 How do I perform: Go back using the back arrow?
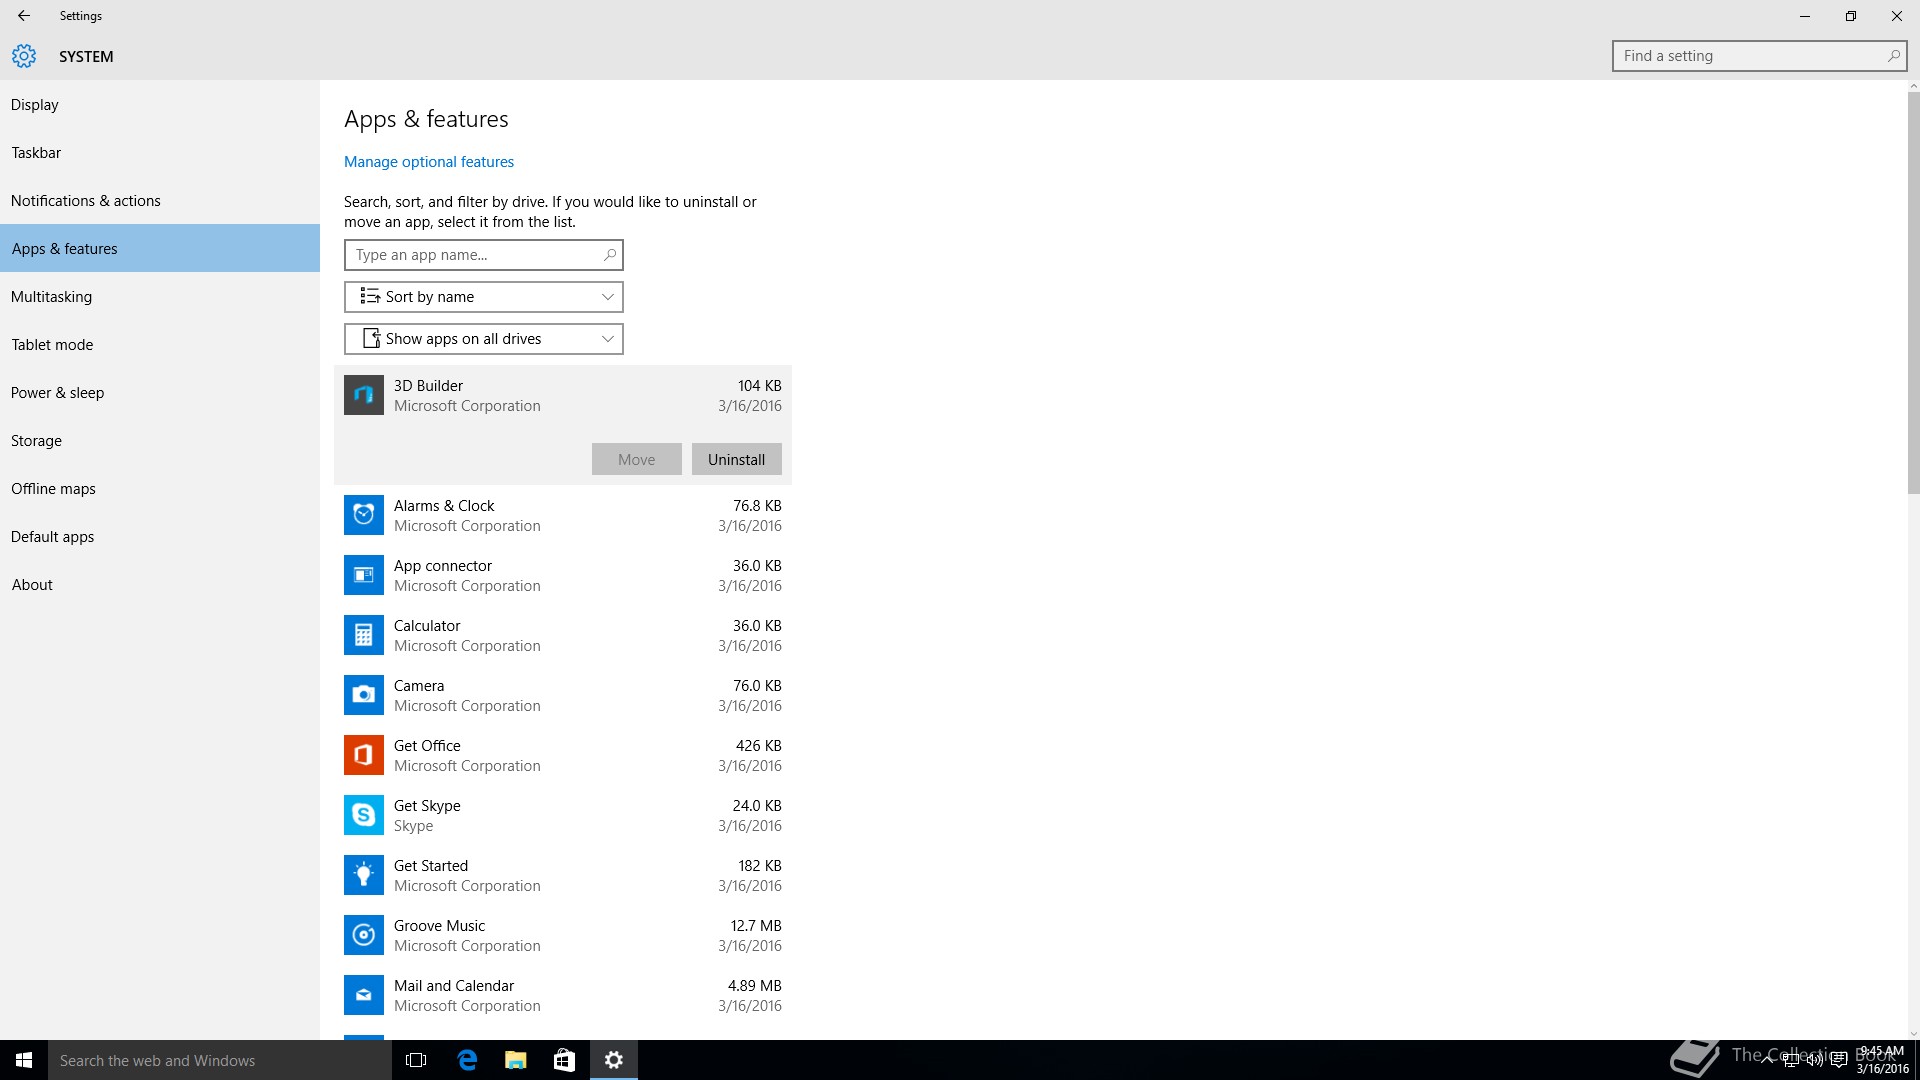pos(24,16)
